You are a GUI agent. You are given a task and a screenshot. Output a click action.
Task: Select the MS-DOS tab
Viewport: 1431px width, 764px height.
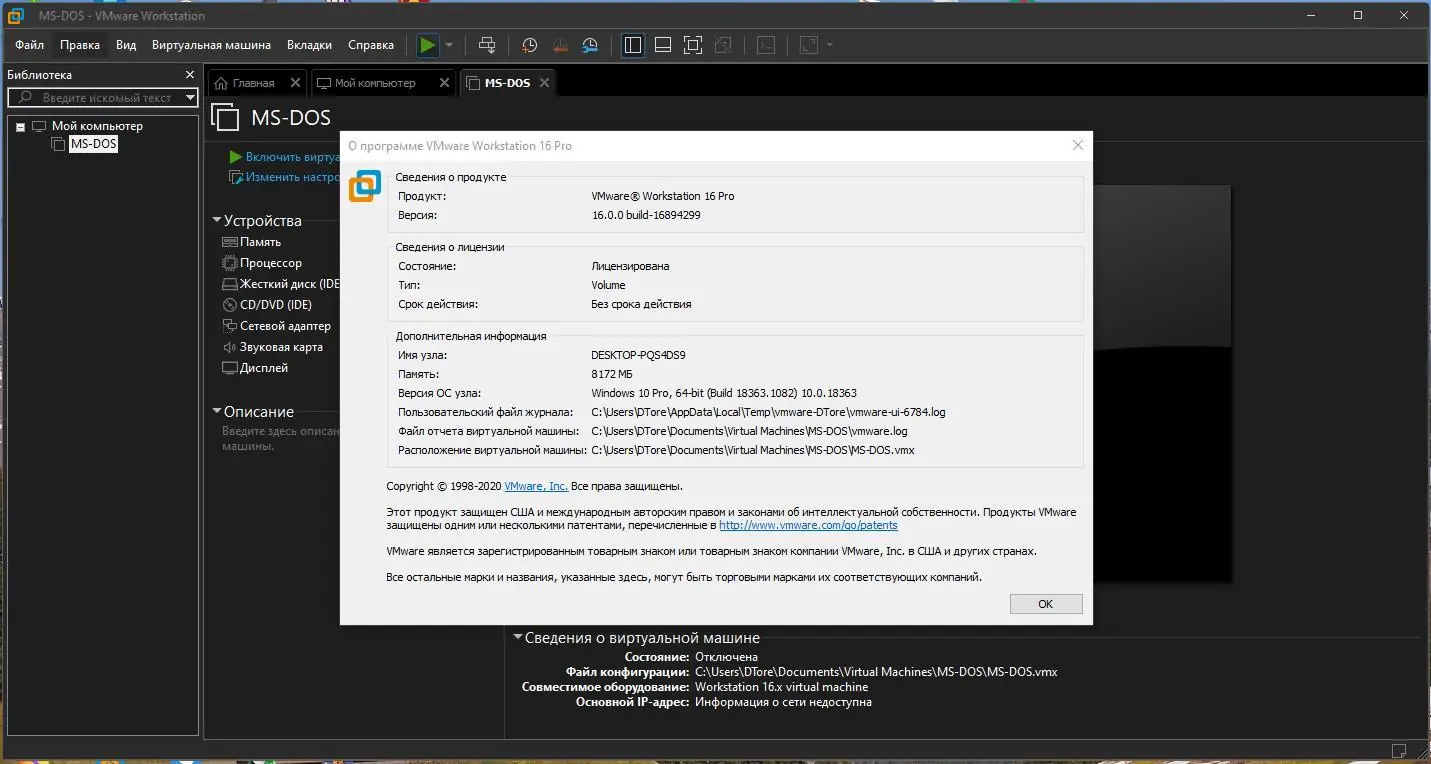coord(507,83)
